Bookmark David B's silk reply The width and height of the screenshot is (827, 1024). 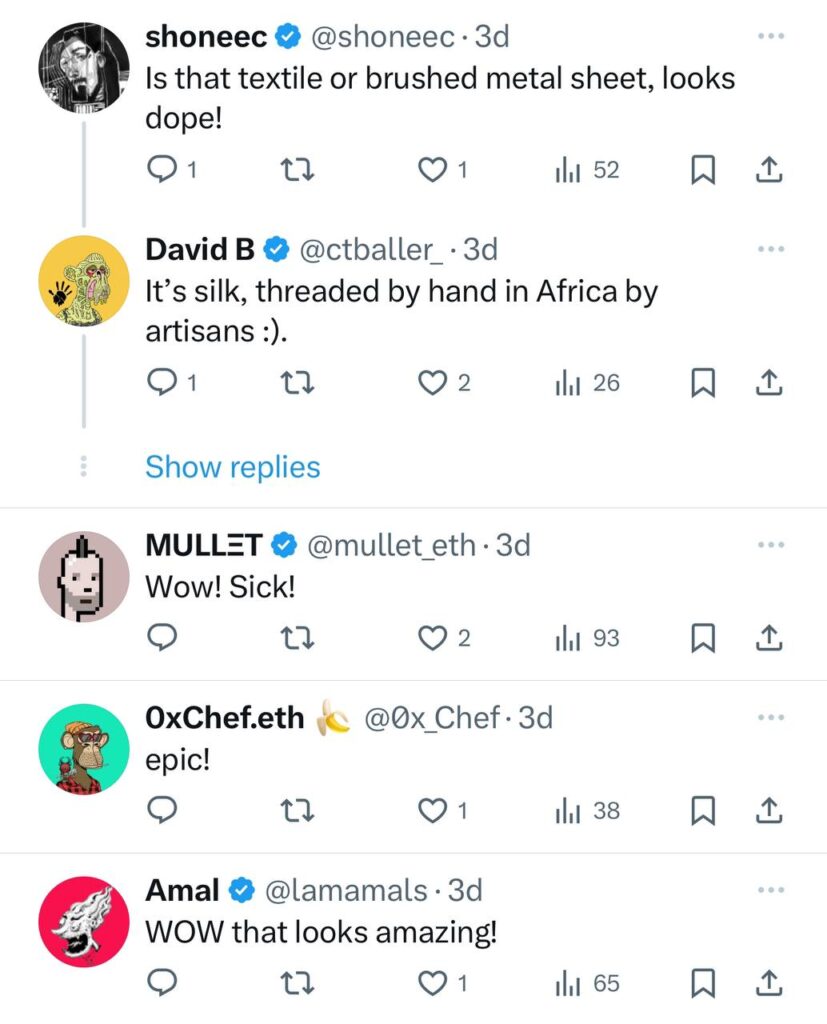tap(704, 383)
